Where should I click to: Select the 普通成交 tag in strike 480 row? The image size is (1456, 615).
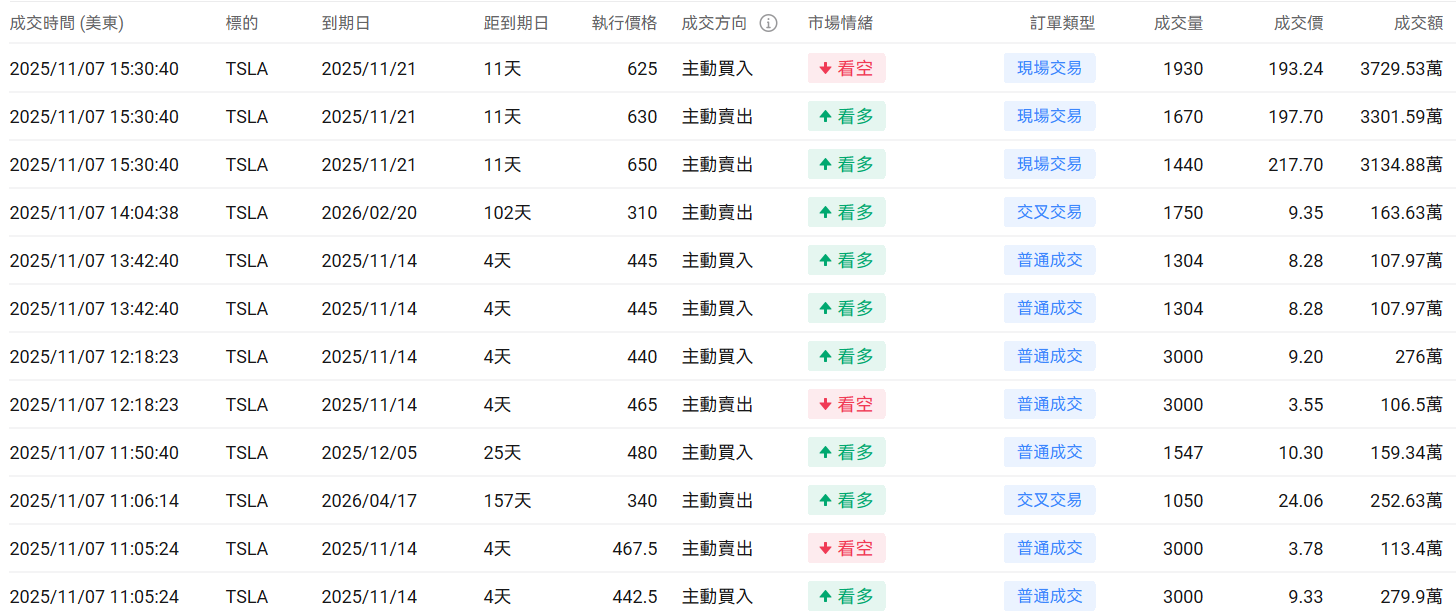point(1049,452)
